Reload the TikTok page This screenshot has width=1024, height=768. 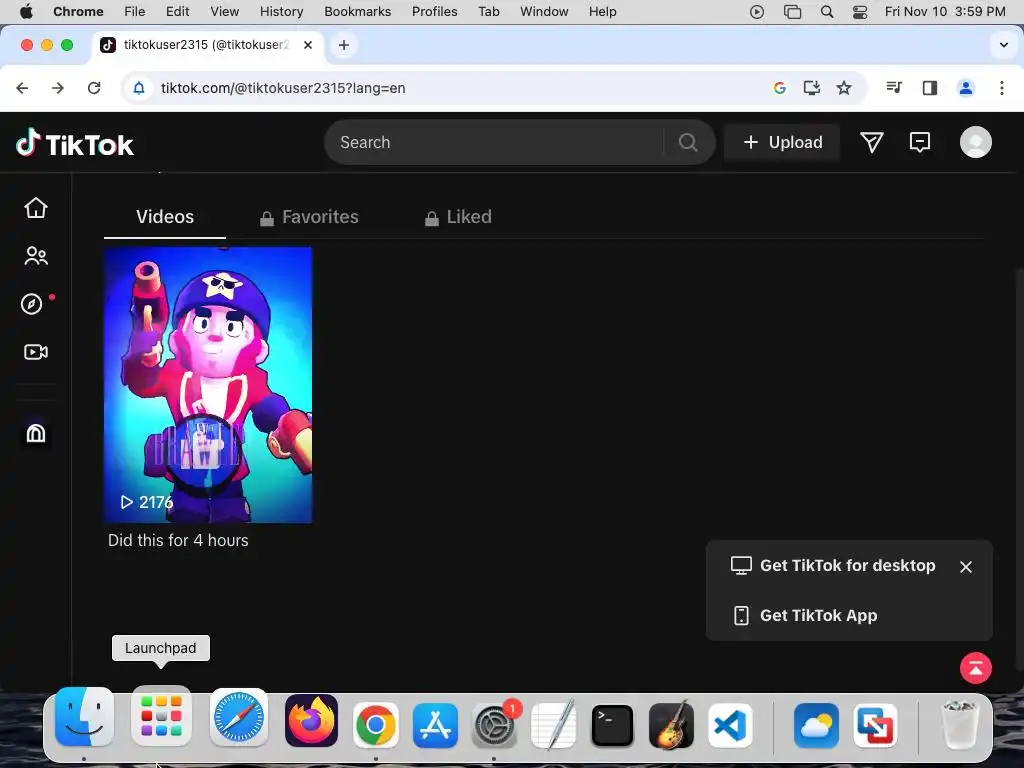(x=94, y=88)
